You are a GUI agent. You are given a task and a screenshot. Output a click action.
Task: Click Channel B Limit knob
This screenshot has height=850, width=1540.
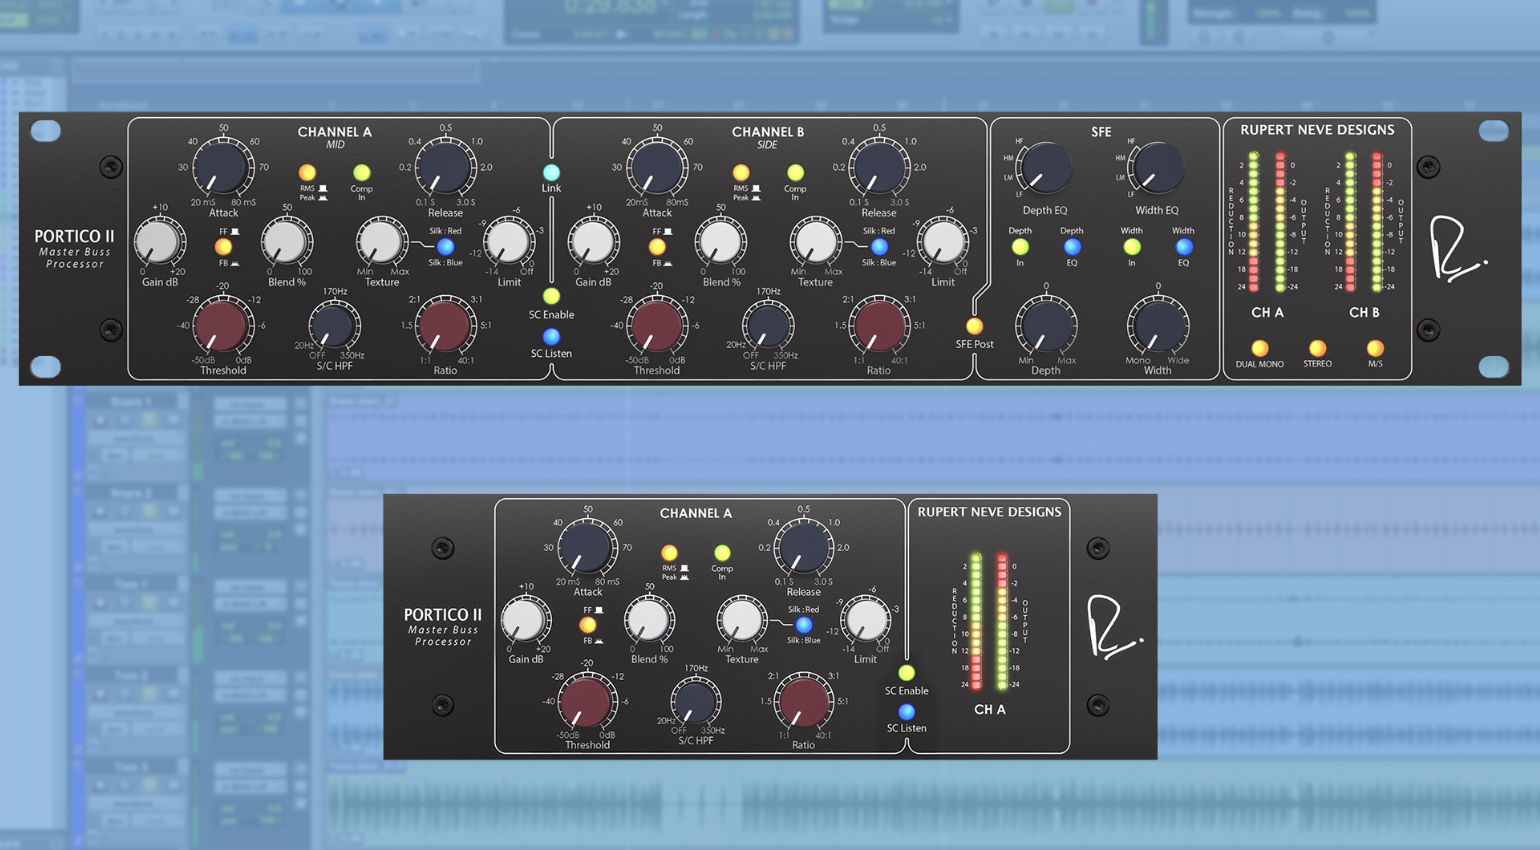coord(942,242)
